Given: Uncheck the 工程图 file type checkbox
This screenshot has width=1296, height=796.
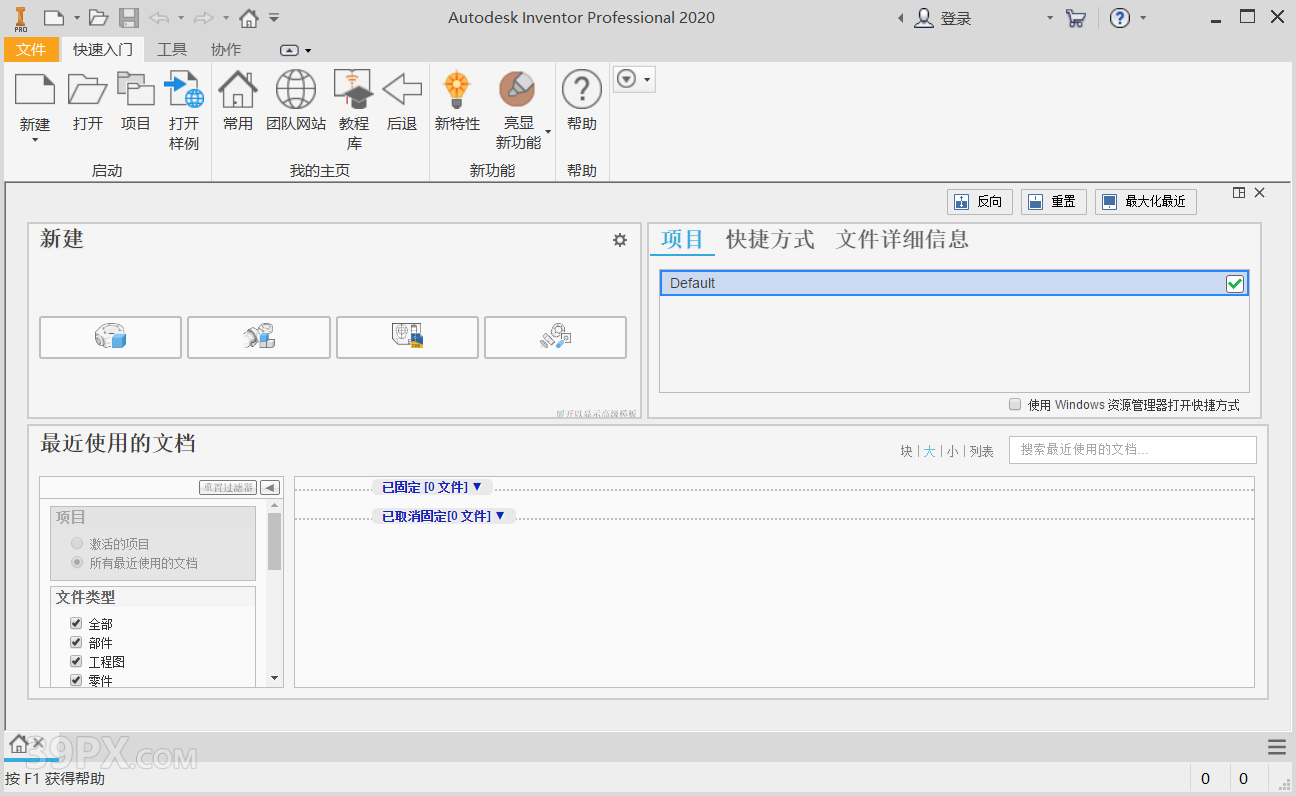Looking at the screenshot, I should click(76, 661).
